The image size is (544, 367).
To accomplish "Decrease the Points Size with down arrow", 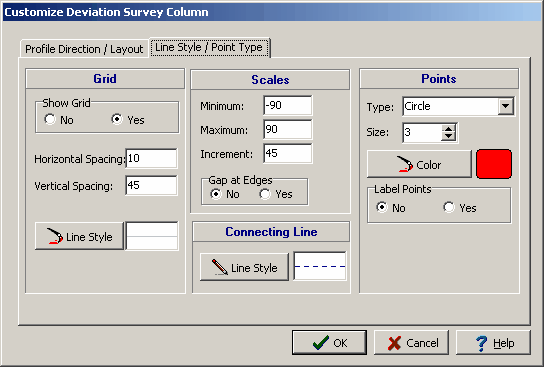I will pyautogui.click(x=449, y=137).
